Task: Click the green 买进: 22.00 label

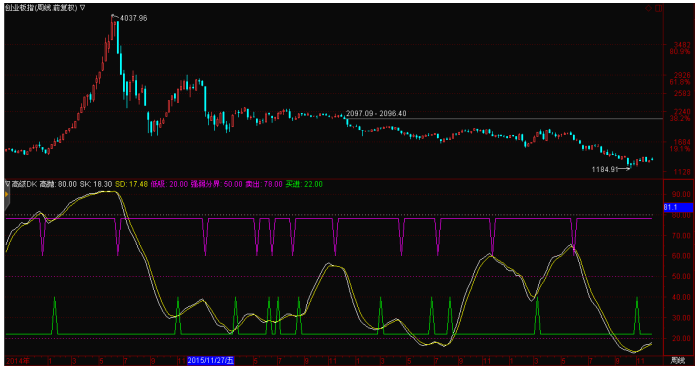Action: coord(304,184)
